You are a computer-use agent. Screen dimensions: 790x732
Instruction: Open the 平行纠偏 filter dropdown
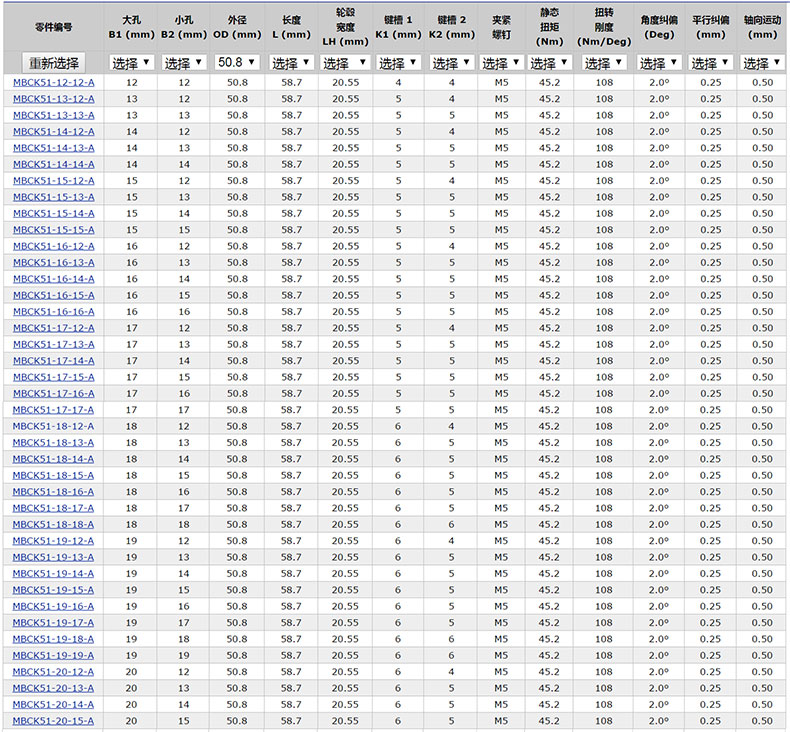pos(712,63)
